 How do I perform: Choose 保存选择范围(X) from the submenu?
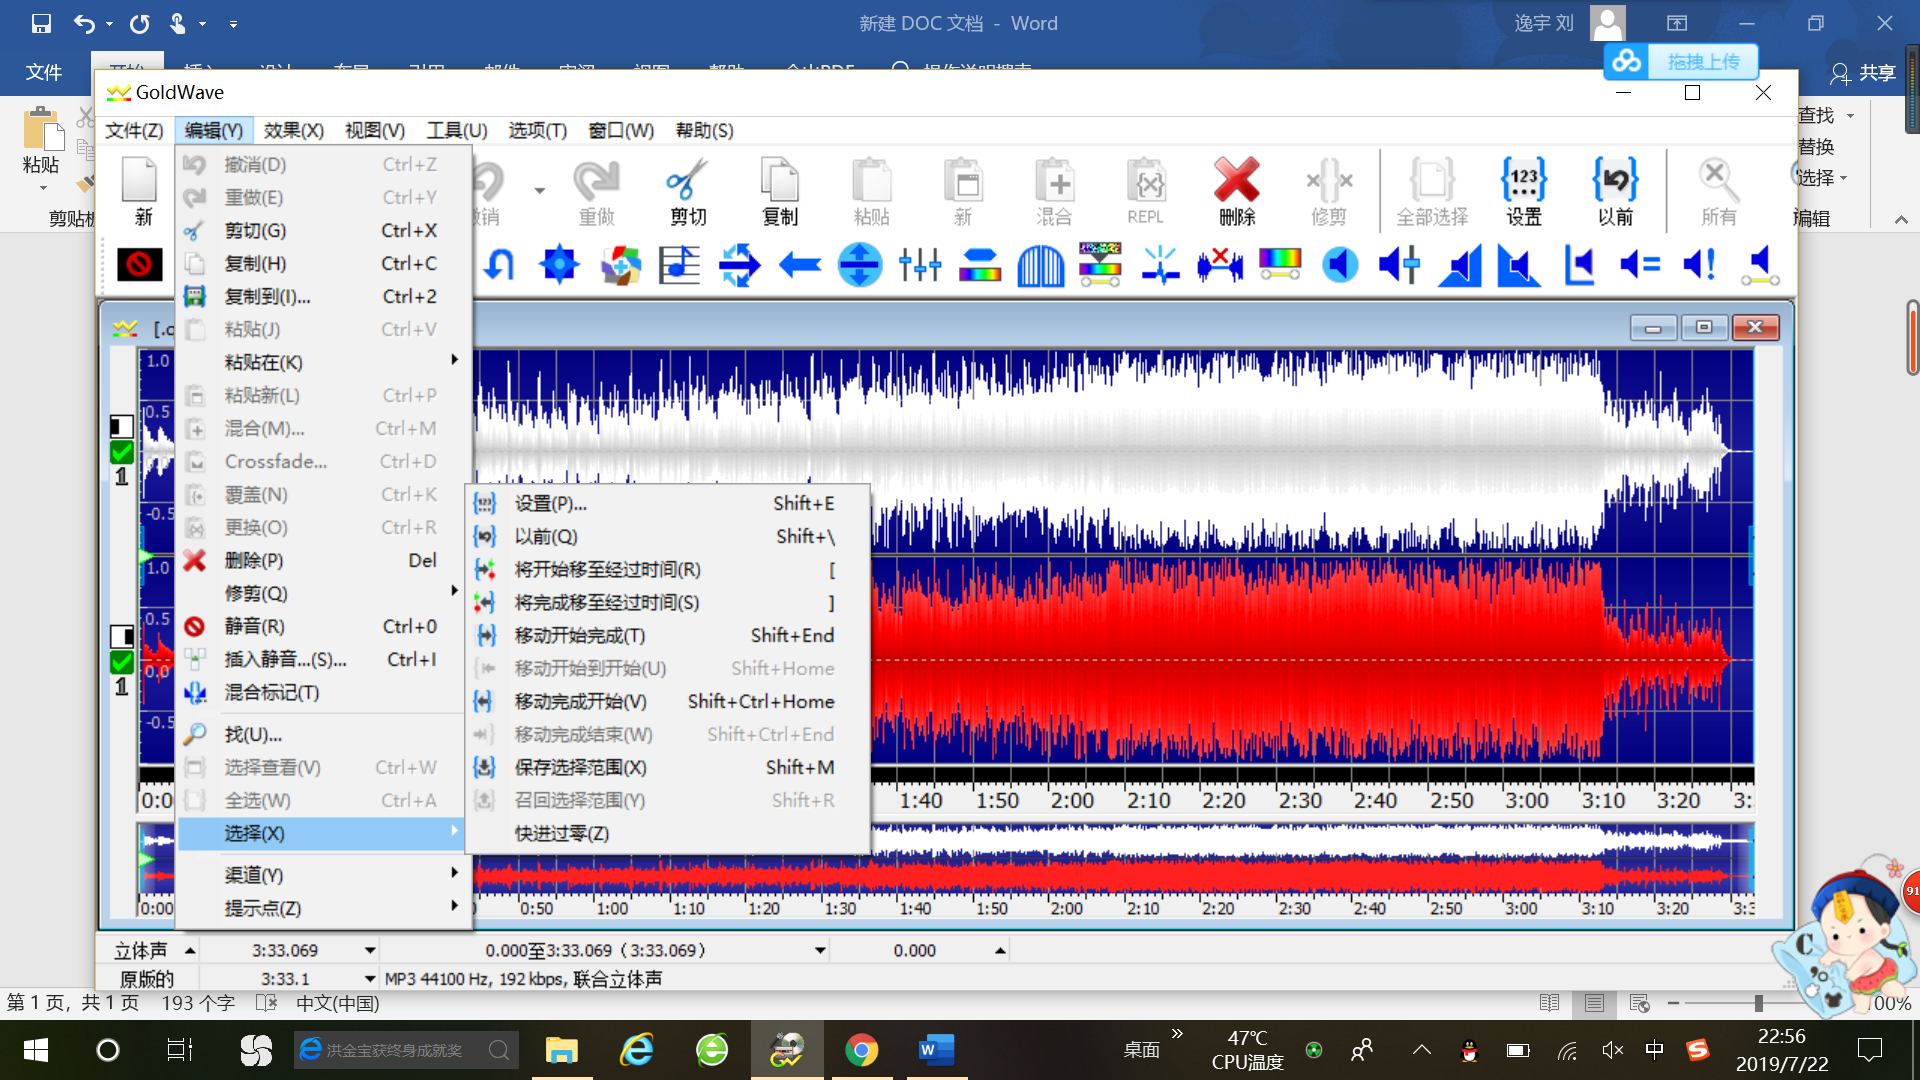tap(580, 767)
